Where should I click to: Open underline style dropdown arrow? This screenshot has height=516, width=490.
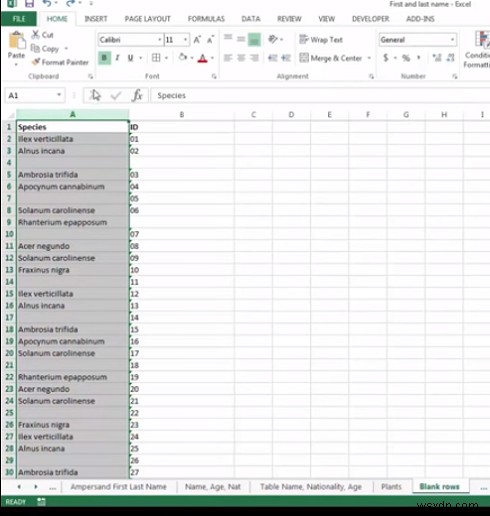(141, 58)
